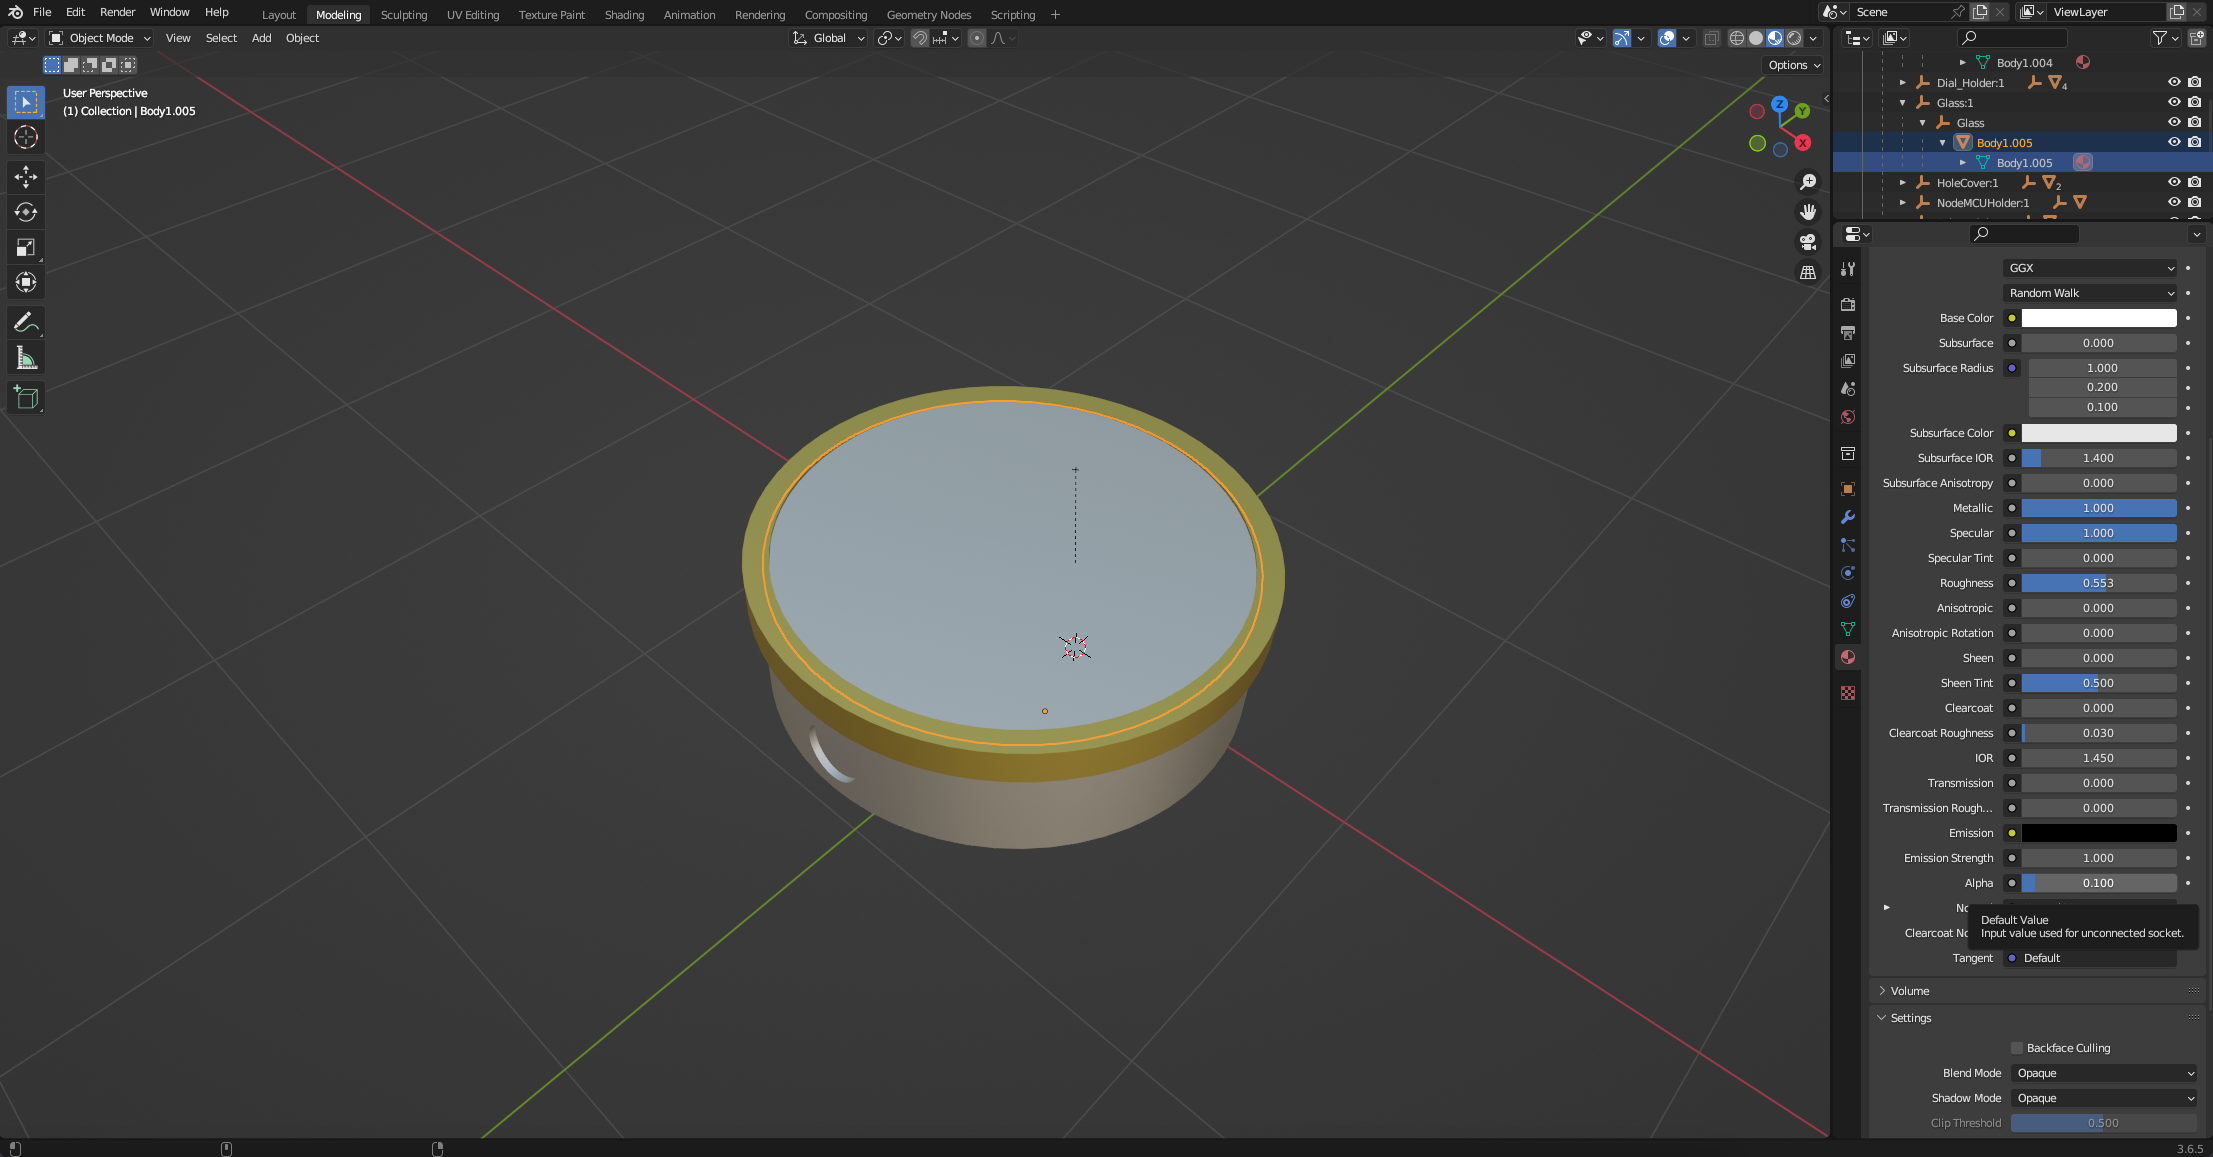
Task: Collapse the Glass:1 tree item
Action: coord(1903,103)
